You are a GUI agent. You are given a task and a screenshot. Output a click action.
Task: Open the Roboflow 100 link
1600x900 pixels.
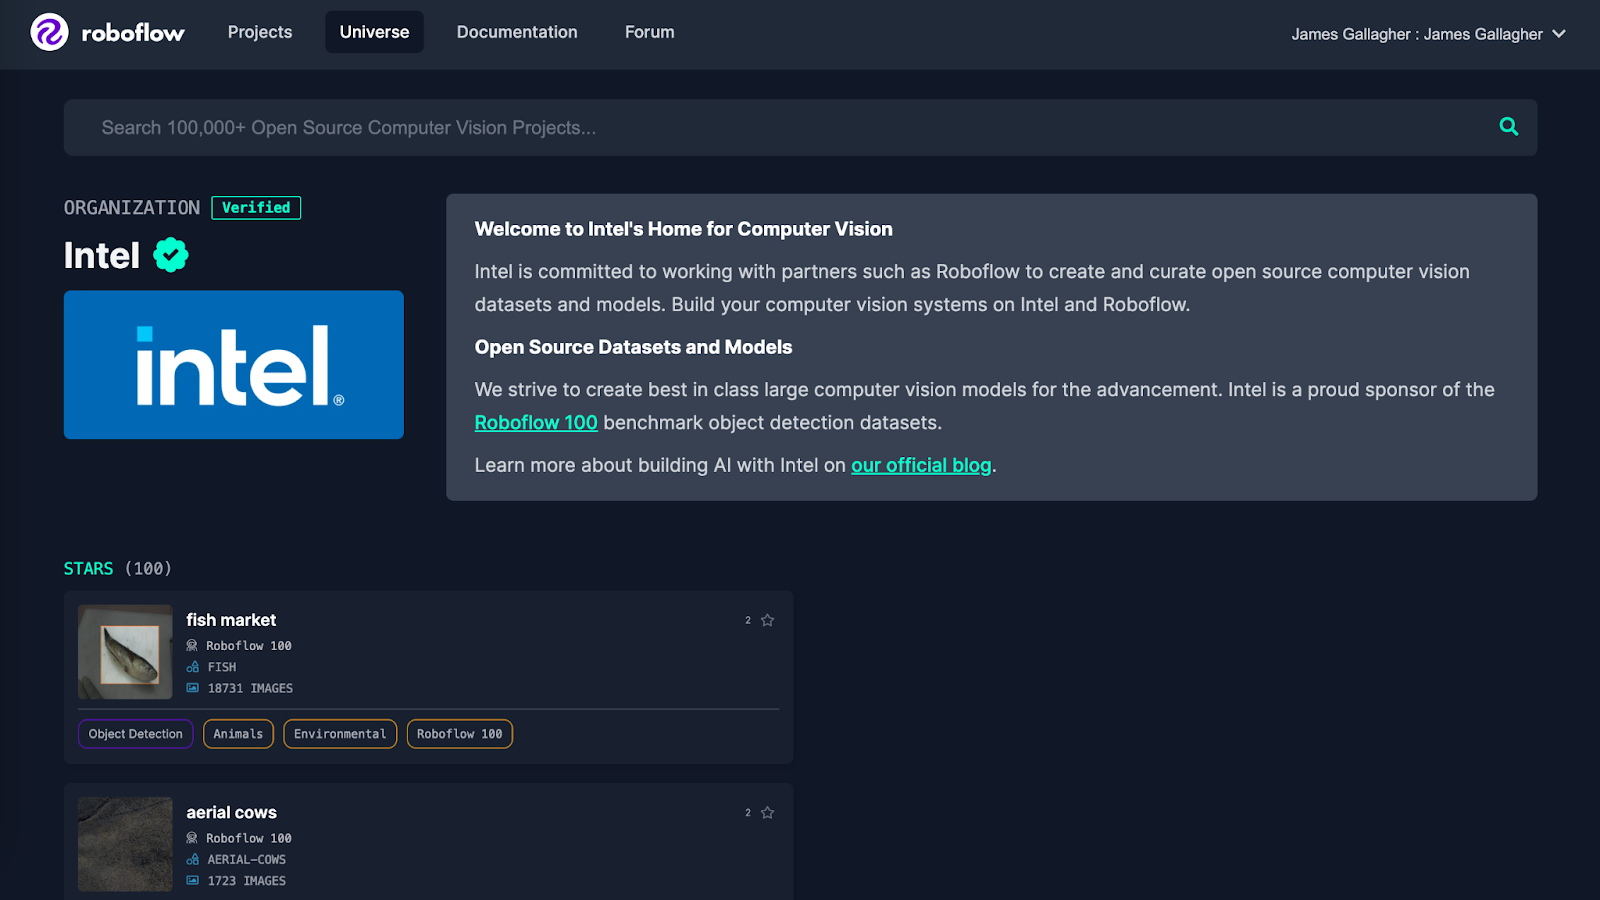point(536,423)
